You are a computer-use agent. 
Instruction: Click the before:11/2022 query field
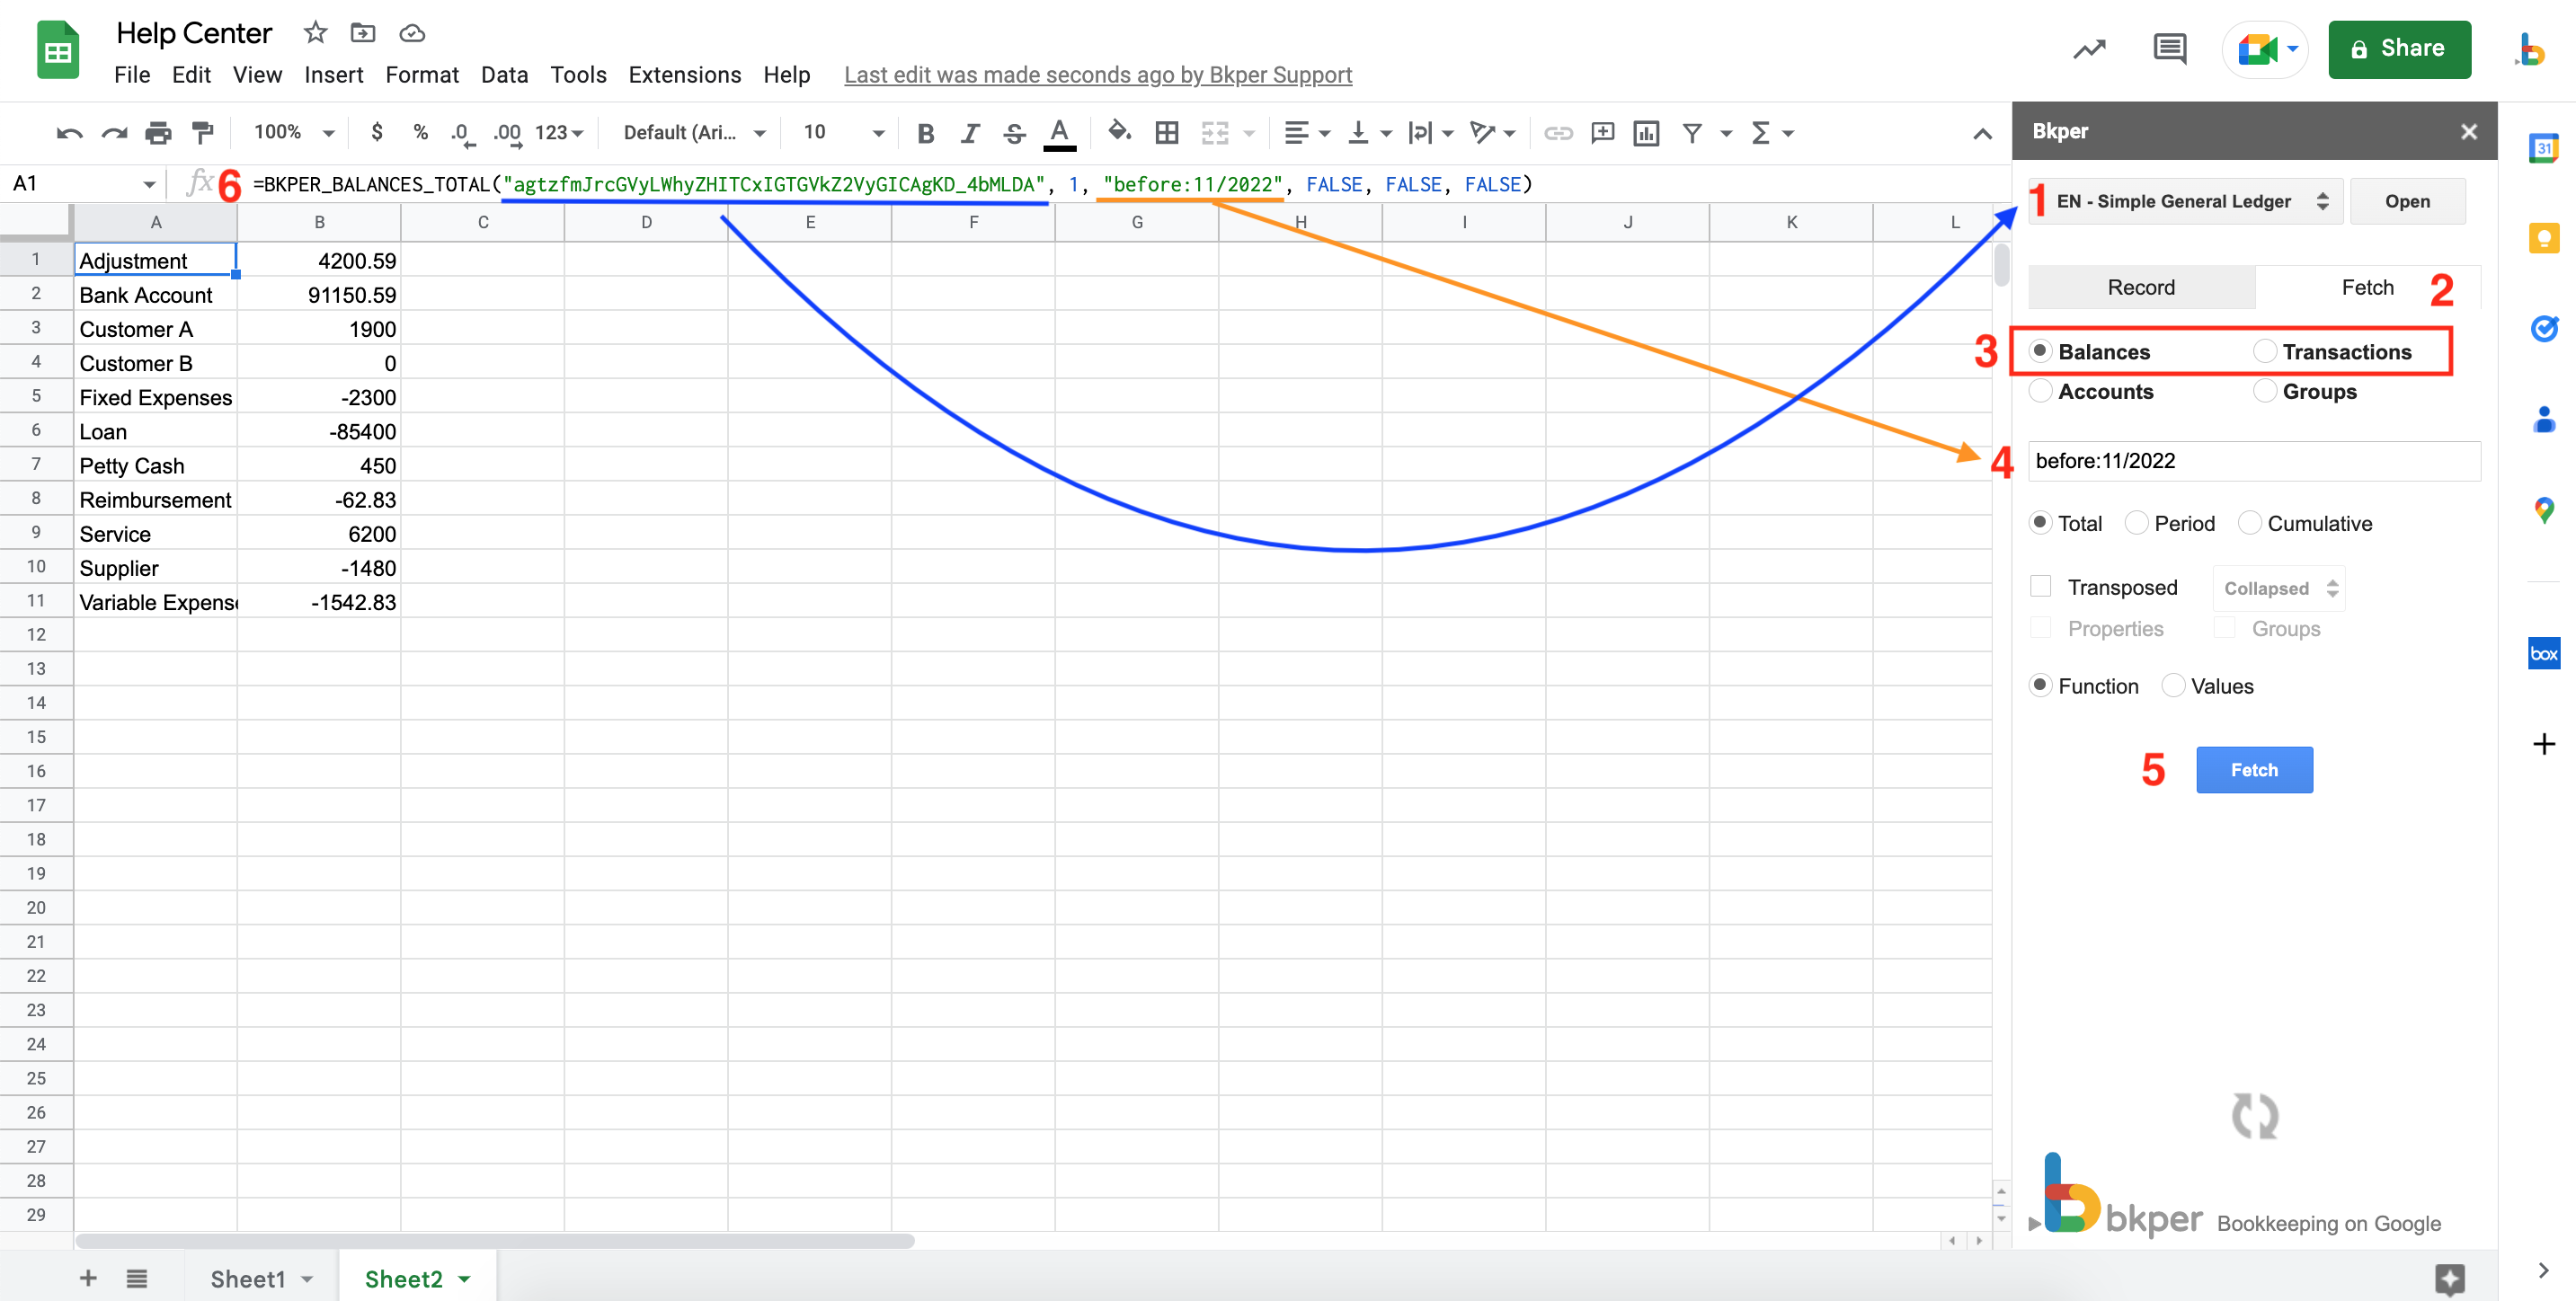pyautogui.click(x=2253, y=461)
